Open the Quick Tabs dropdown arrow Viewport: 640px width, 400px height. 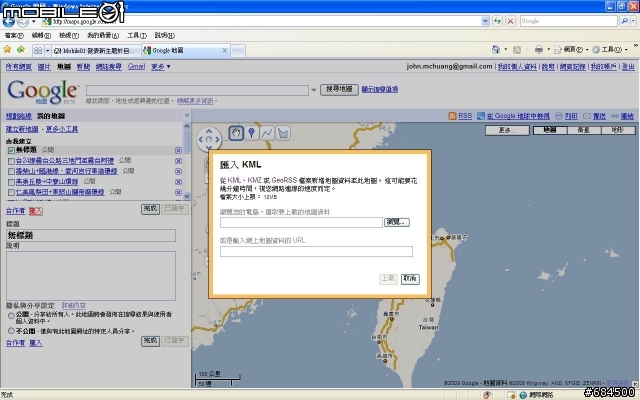(x=47, y=51)
